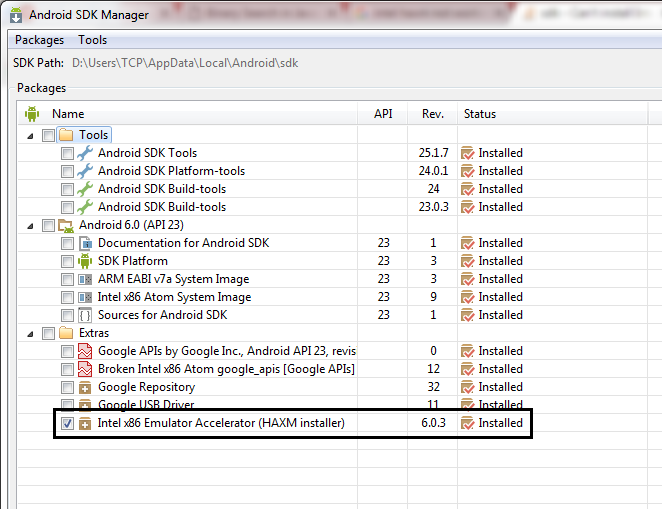Open the Tools menu
This screenshot has width=662, height=509.
[92, 40]
